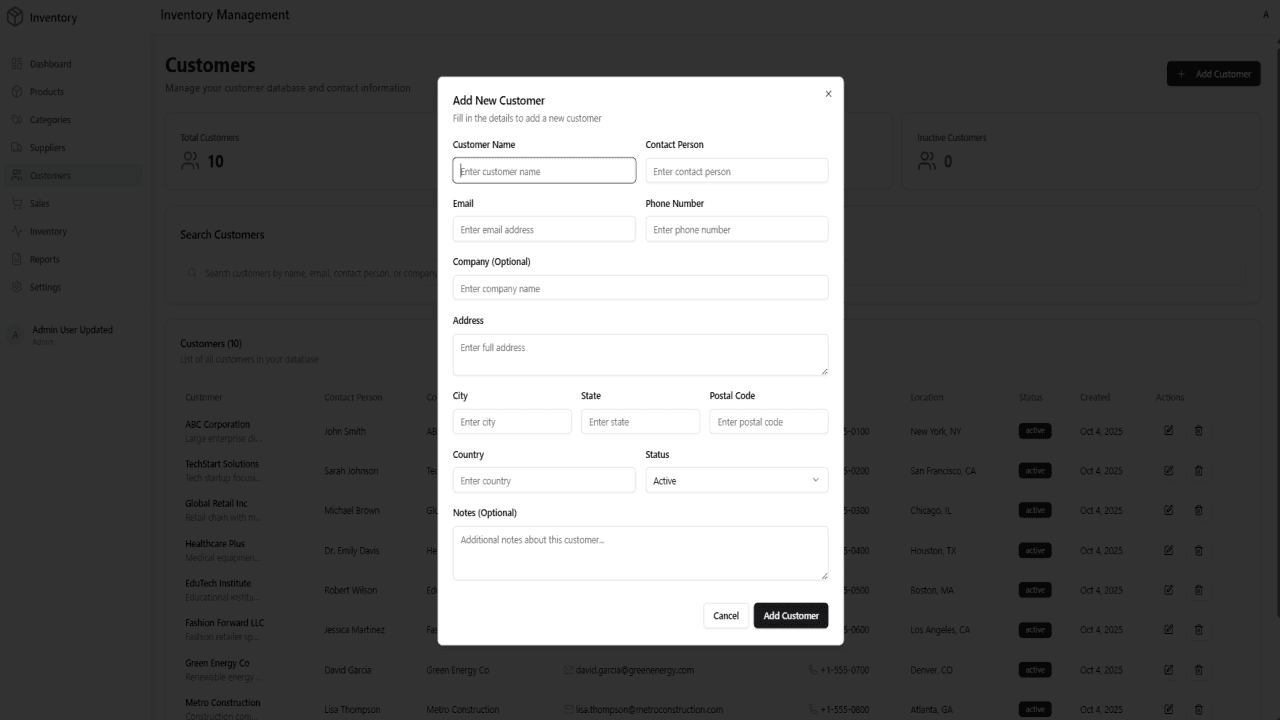Click the Add Customer button in page header

1213,74
